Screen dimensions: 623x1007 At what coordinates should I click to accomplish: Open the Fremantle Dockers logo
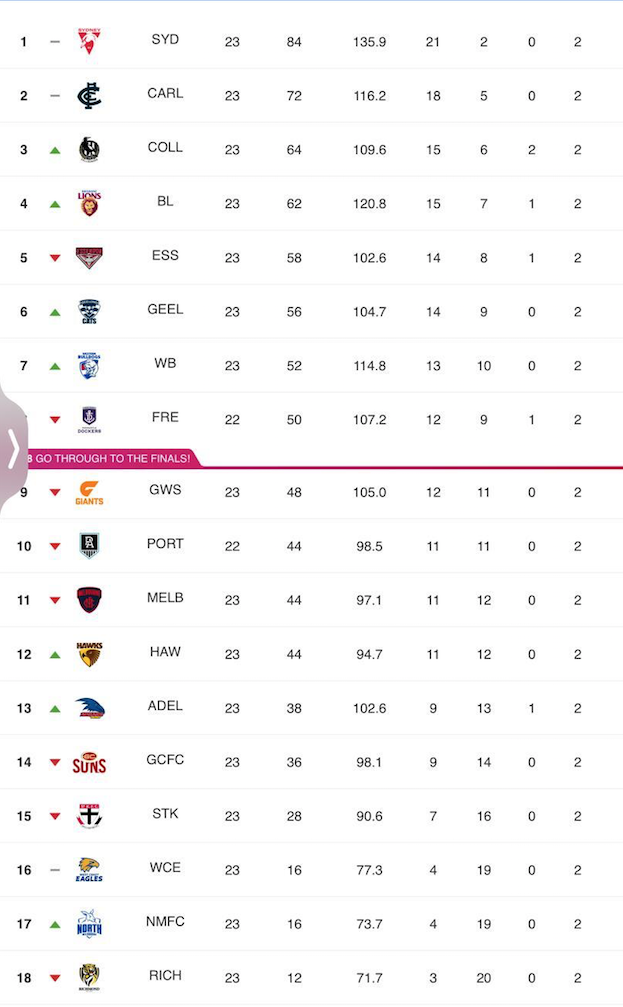pyautogui.click(x=88, y=418)
